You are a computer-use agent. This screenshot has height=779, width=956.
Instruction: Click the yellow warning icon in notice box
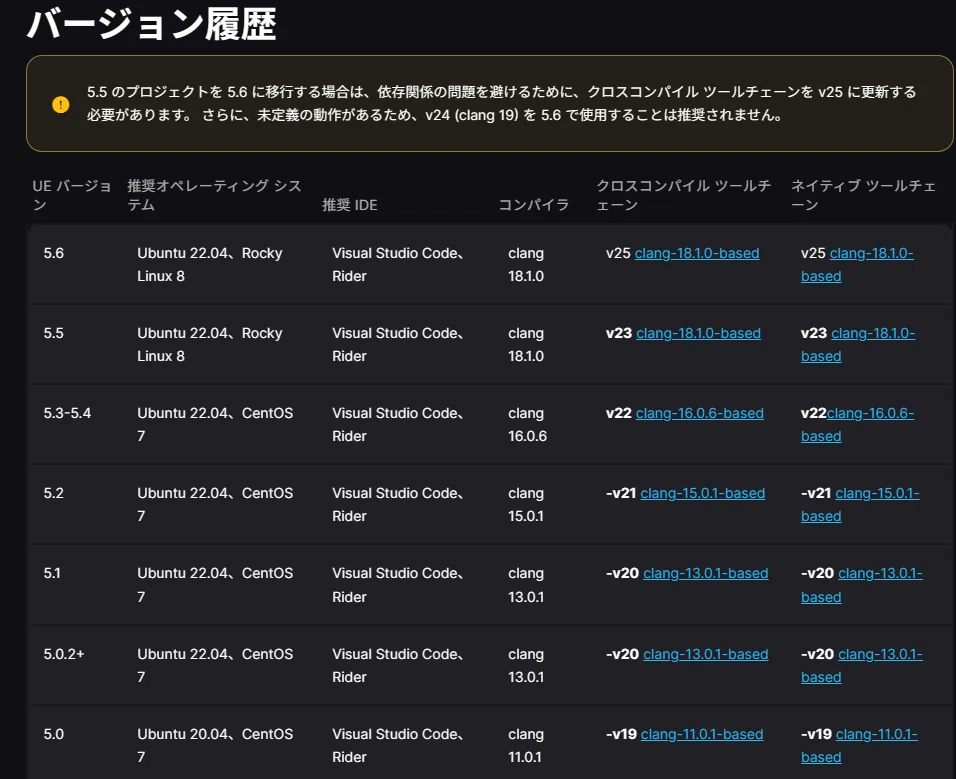[x=61, y=104]
